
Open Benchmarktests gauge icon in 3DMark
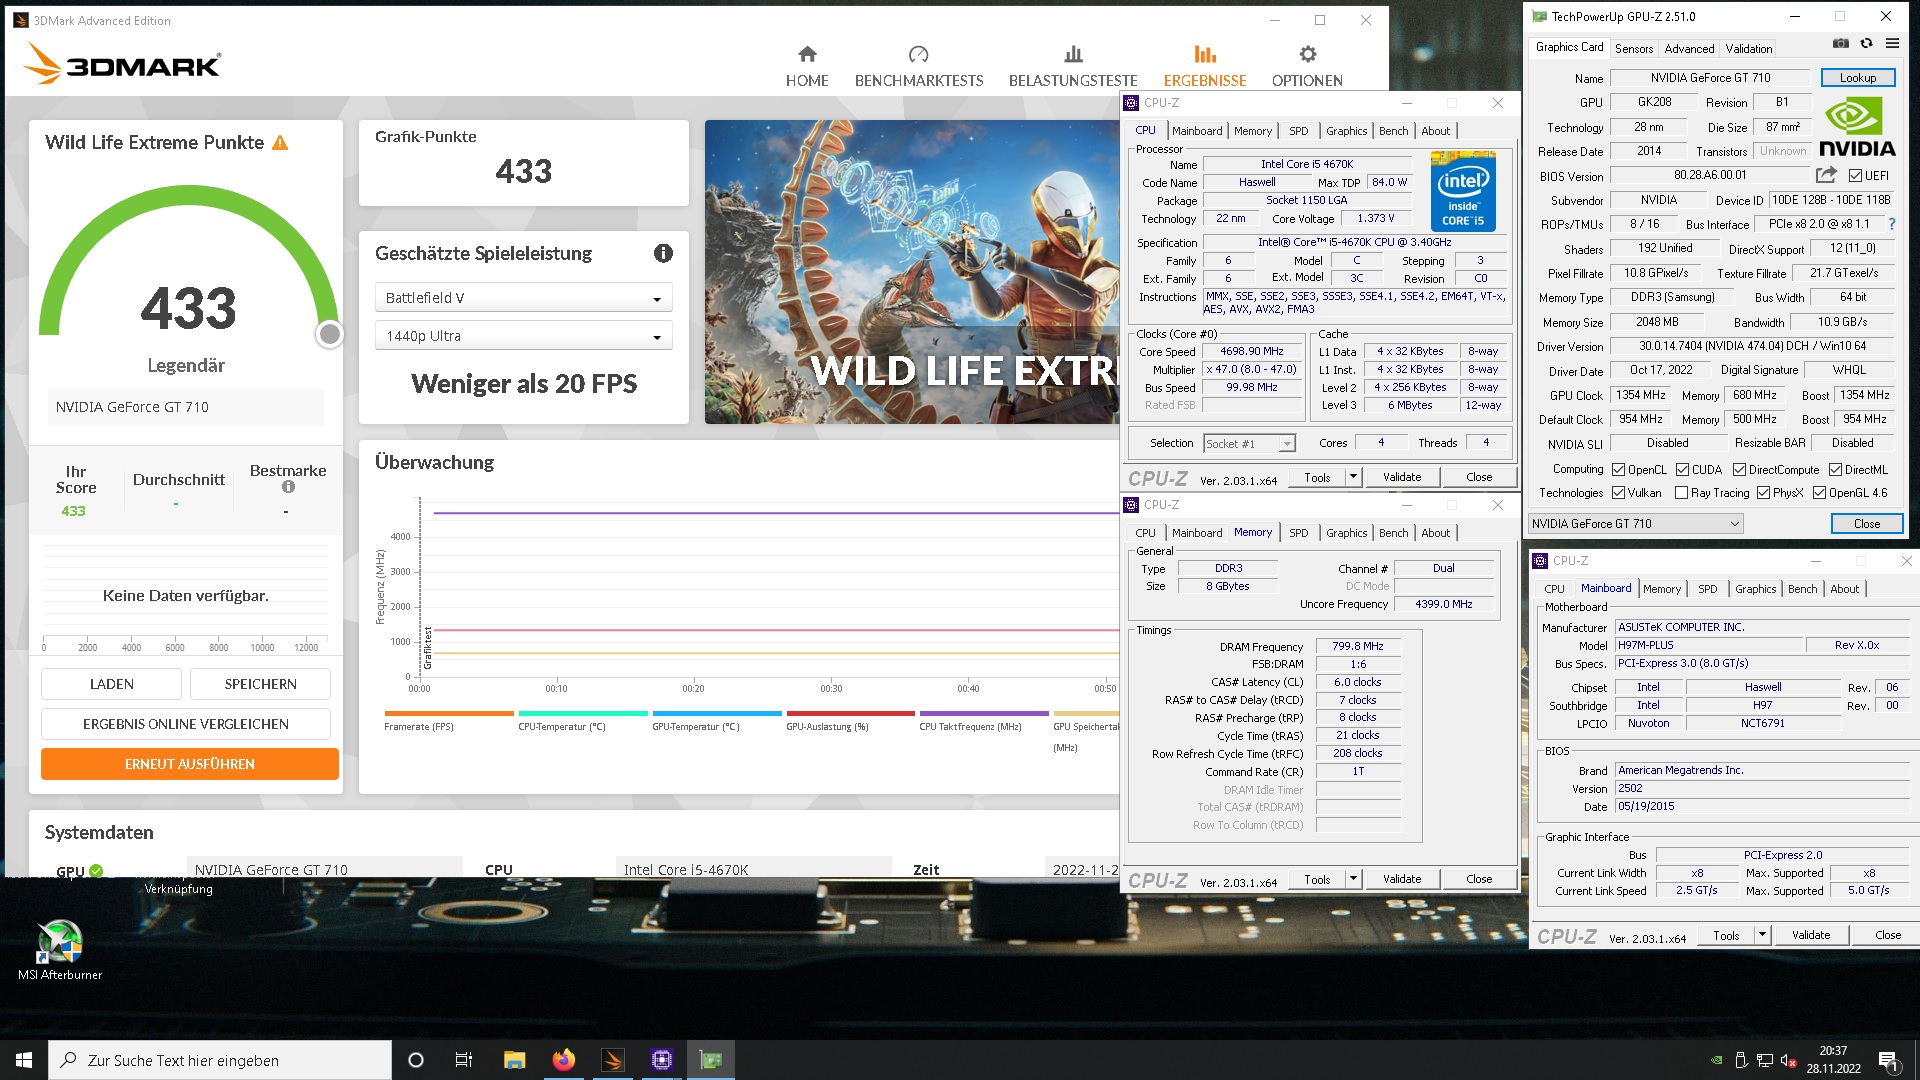pyautogui.click(x=918, y=54)
